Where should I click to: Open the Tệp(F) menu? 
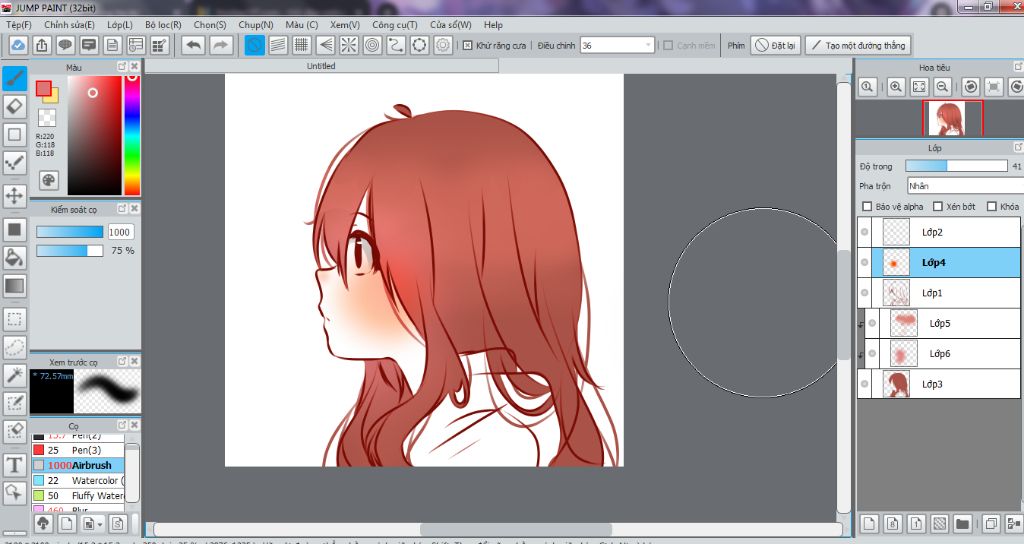[x=18, y=25]
